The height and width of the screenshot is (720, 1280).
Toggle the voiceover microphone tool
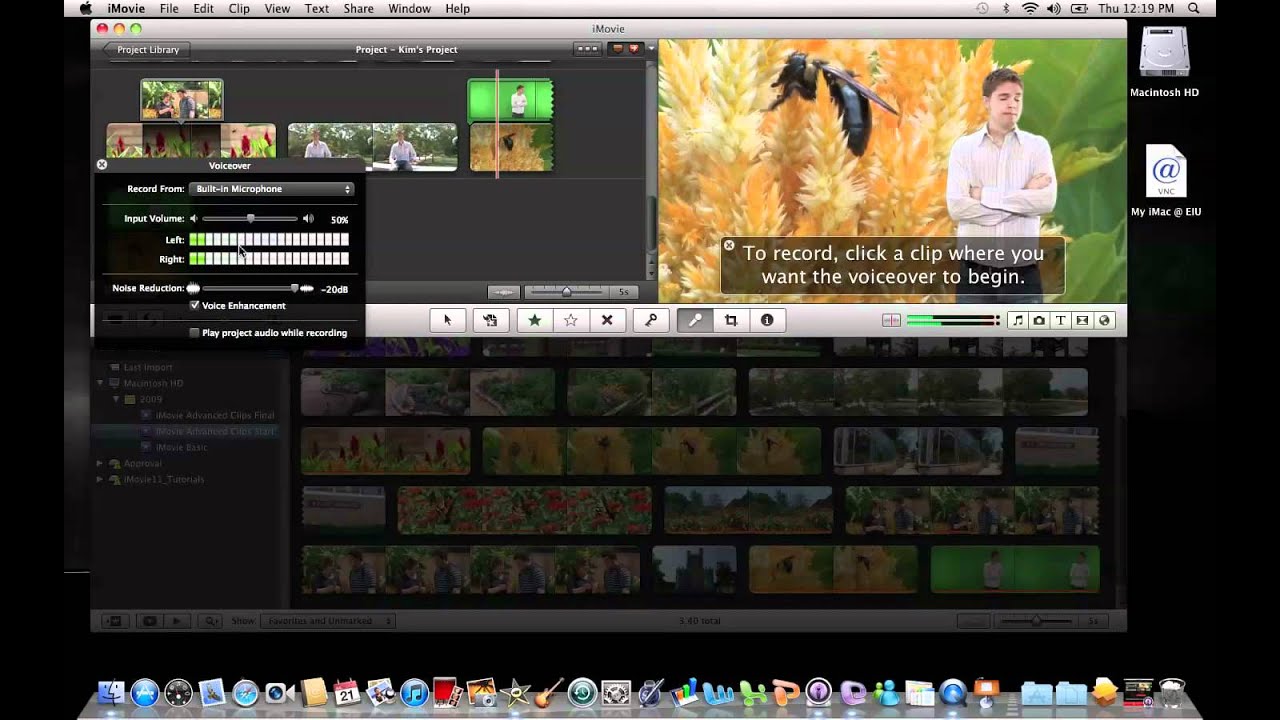coord(694,320)
